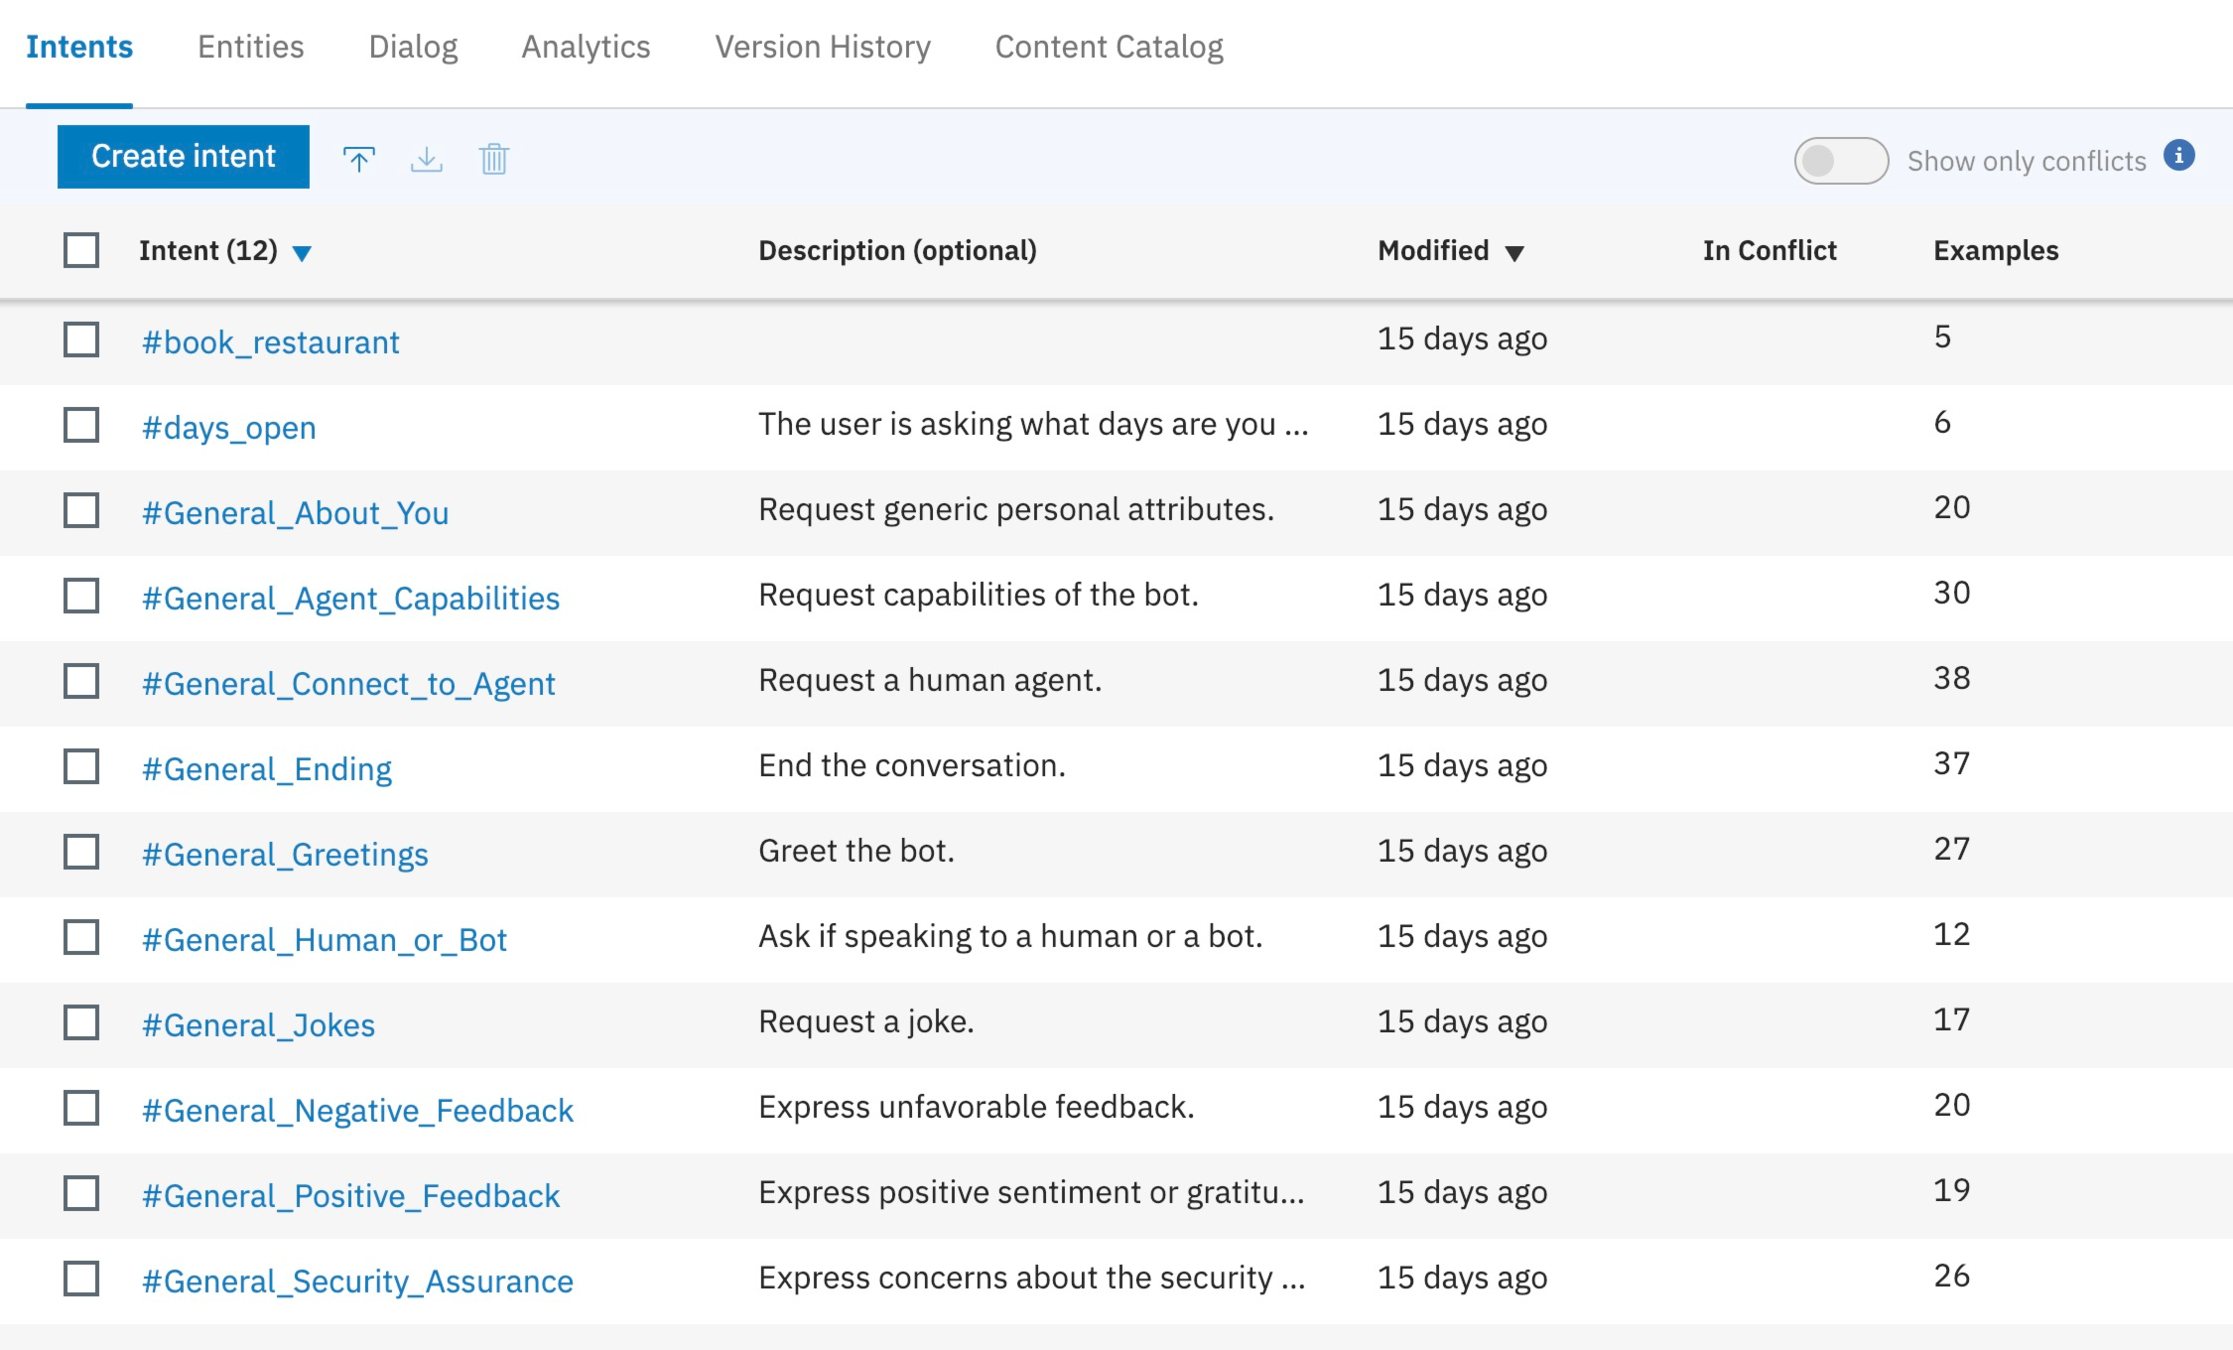Toggle Show only conflicts switch
The width and height of the screenshot is (2233, 1350).
point(1840,160)
